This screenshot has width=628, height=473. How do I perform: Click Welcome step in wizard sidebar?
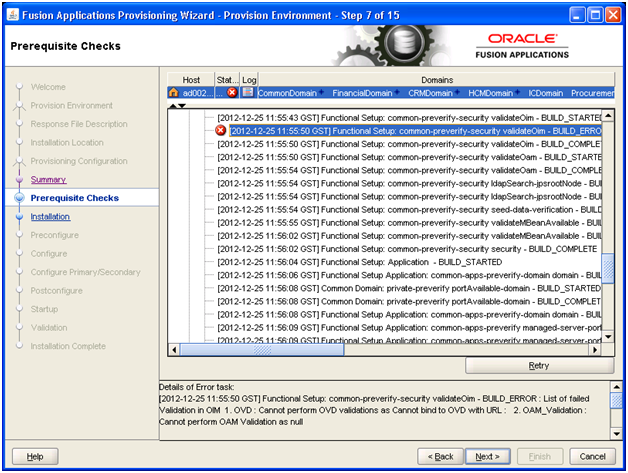48,87
